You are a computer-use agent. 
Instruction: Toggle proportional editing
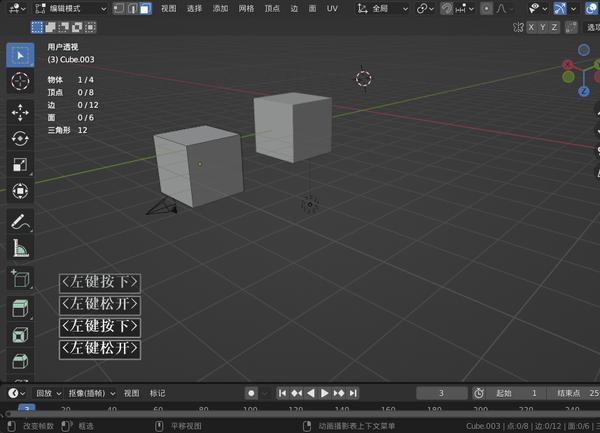point(486,8)
